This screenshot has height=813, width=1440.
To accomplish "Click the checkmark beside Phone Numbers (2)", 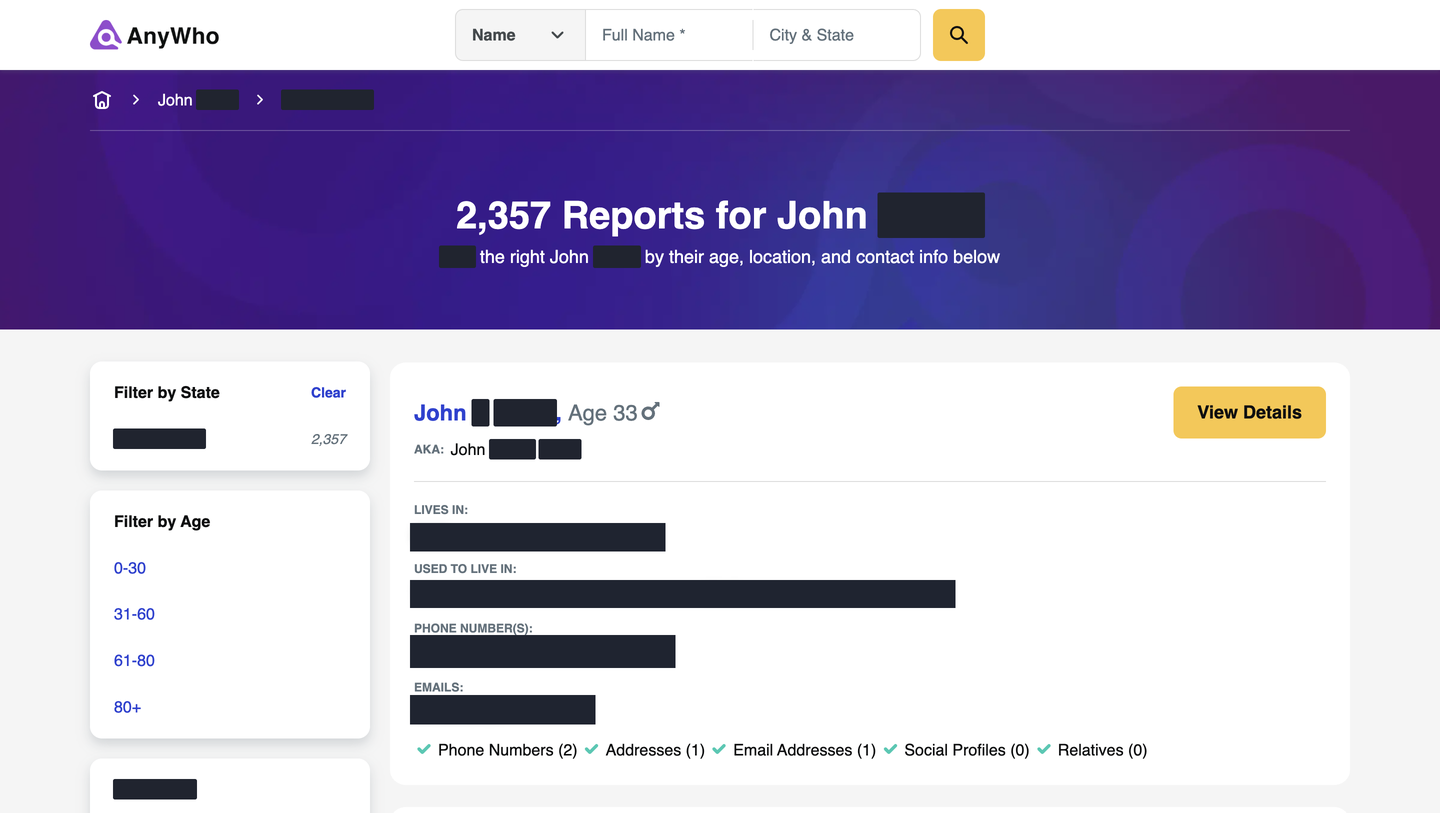I will 424,749.
